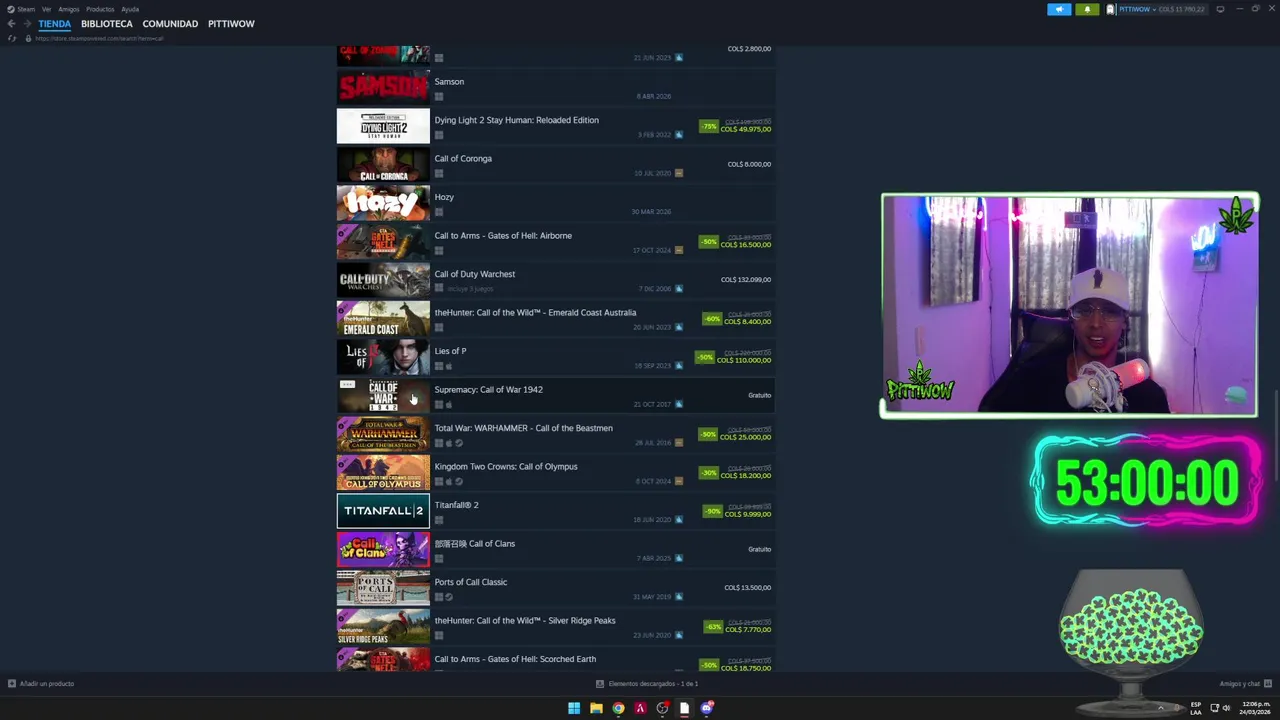Image resolution: width=1280 pixels, height=720 pixels.
Task: Open the Steam menu
Action: tap(22, 9)
